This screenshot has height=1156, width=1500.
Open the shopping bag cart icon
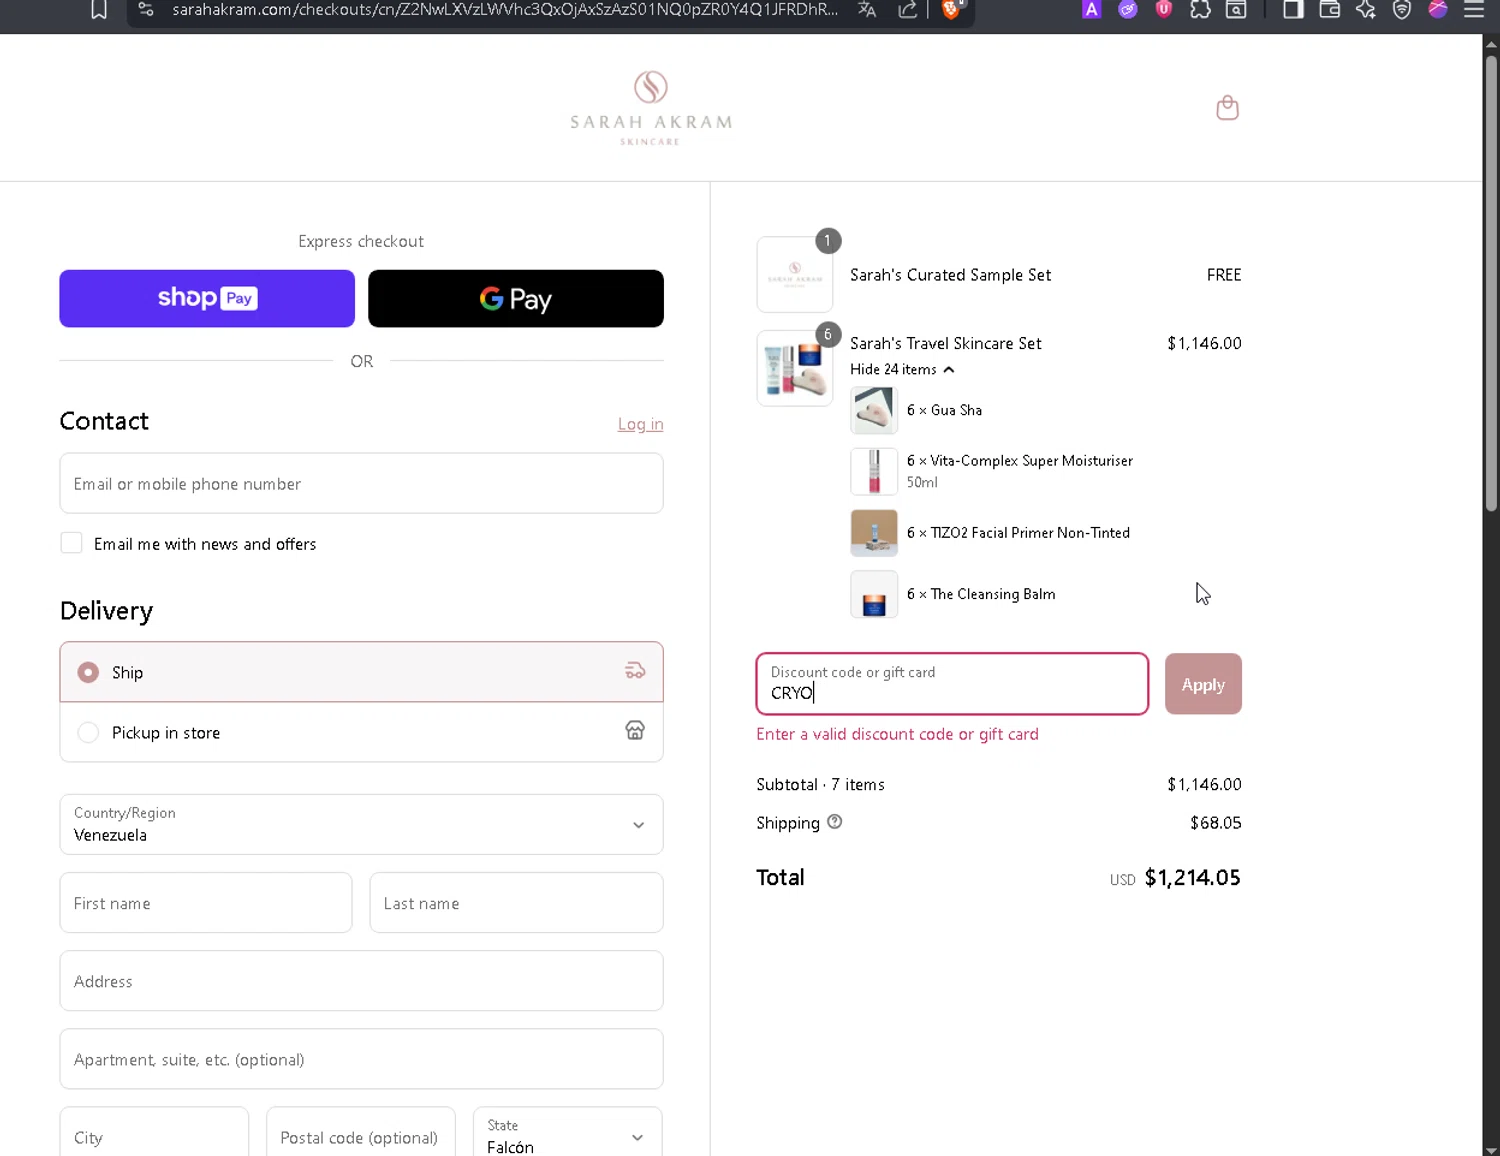pyautogui.click(x=1227, y=107)
